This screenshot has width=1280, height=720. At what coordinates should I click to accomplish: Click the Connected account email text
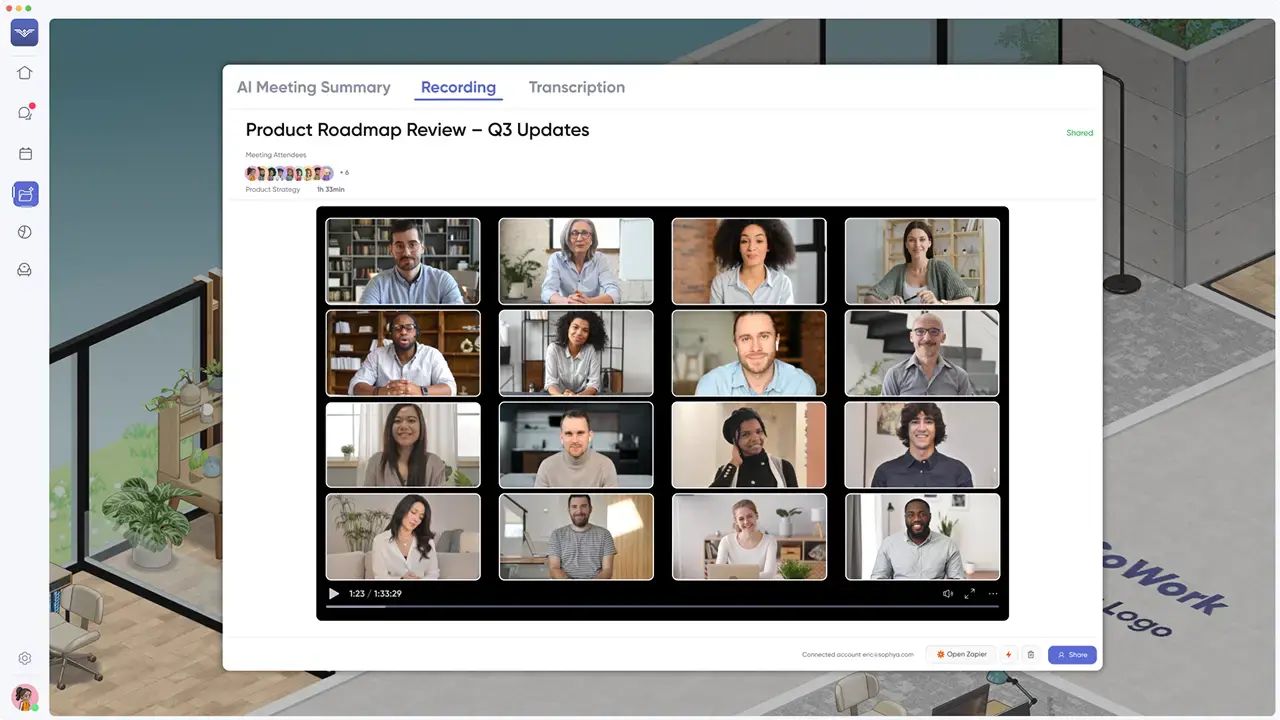pyautogui.click(x=858, y=655)
